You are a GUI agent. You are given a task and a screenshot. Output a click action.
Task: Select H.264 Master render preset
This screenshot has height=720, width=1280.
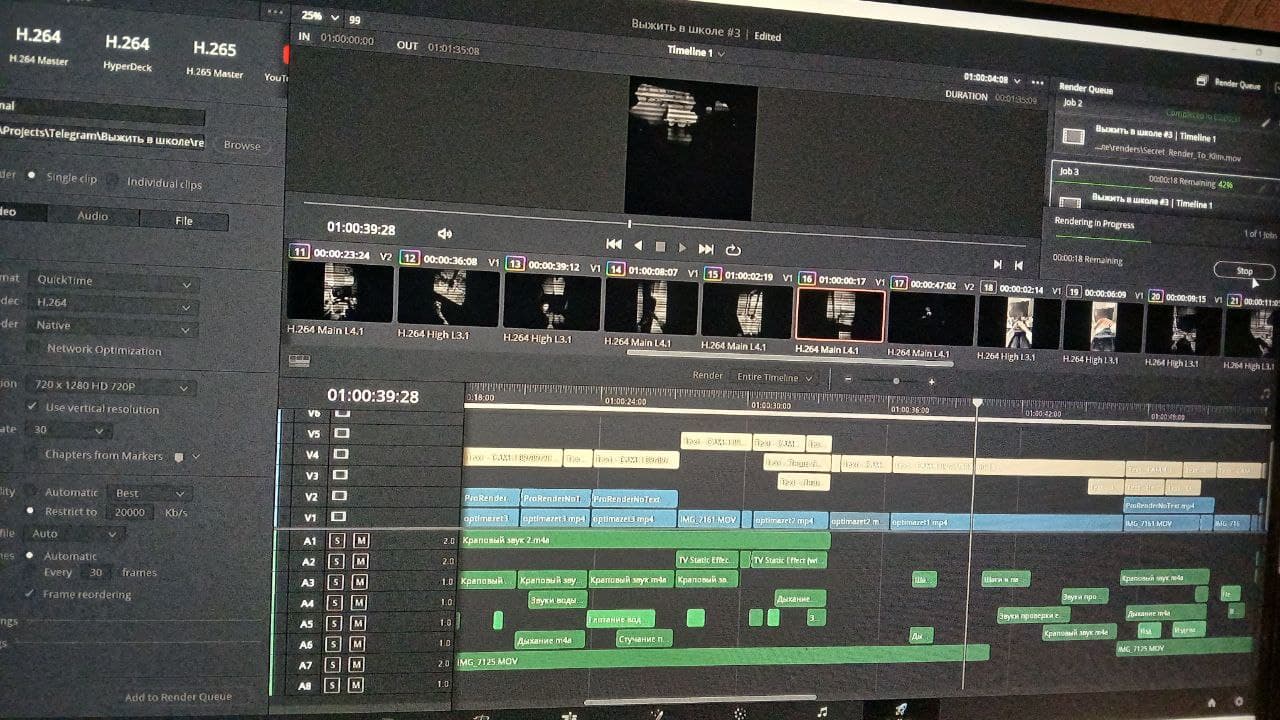pos(40,45)
